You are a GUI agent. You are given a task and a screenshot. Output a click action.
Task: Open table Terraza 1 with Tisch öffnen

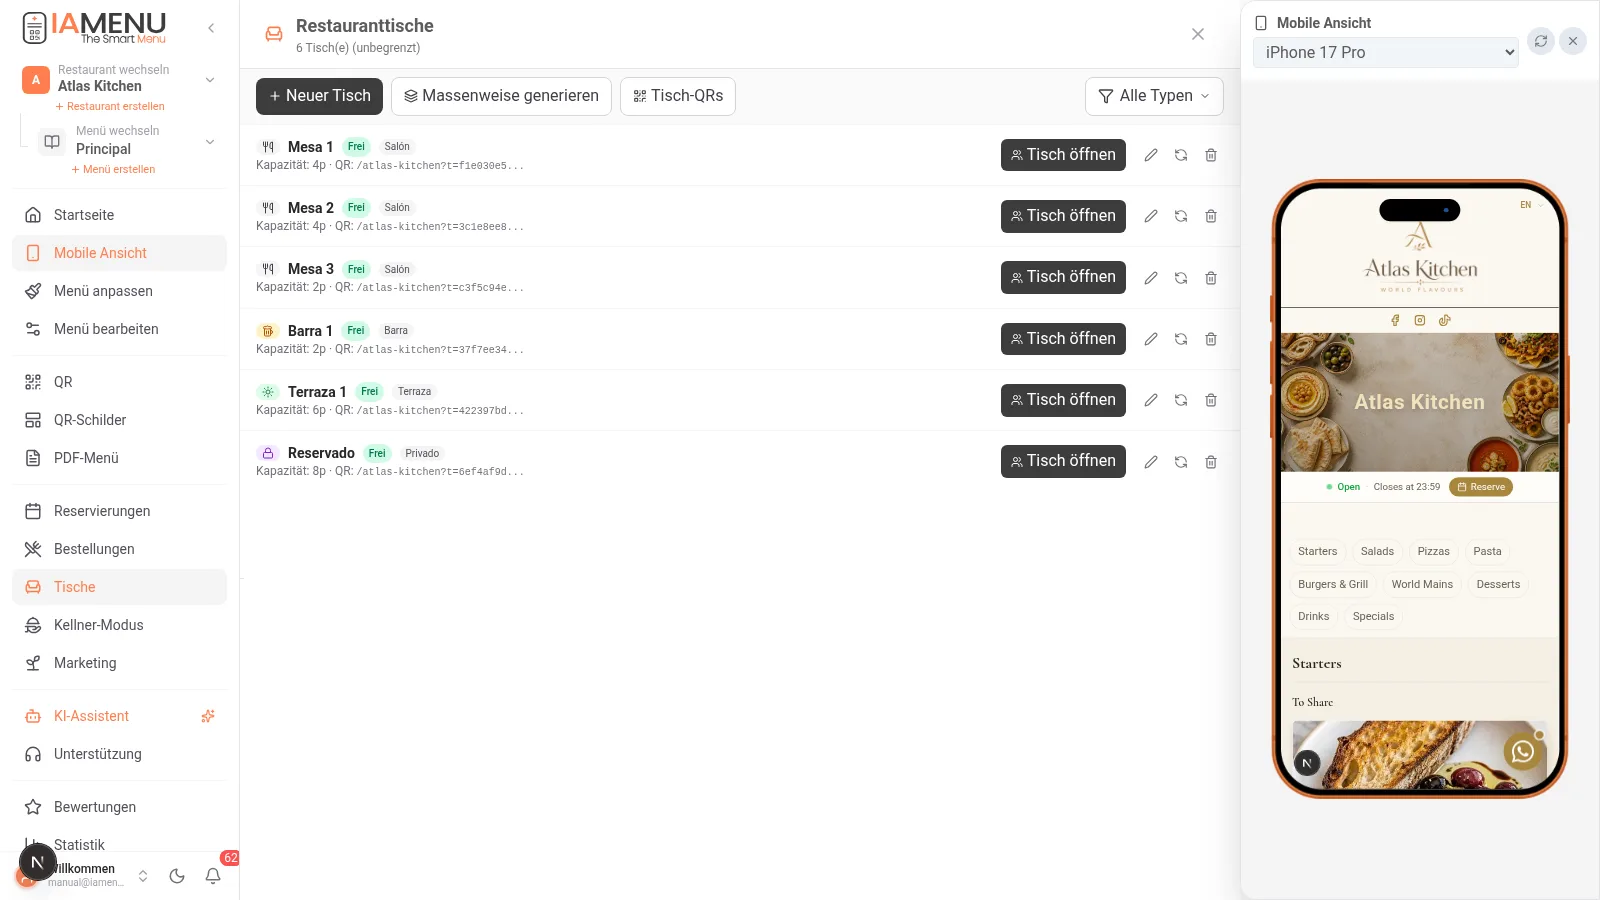pos(1063,400)
